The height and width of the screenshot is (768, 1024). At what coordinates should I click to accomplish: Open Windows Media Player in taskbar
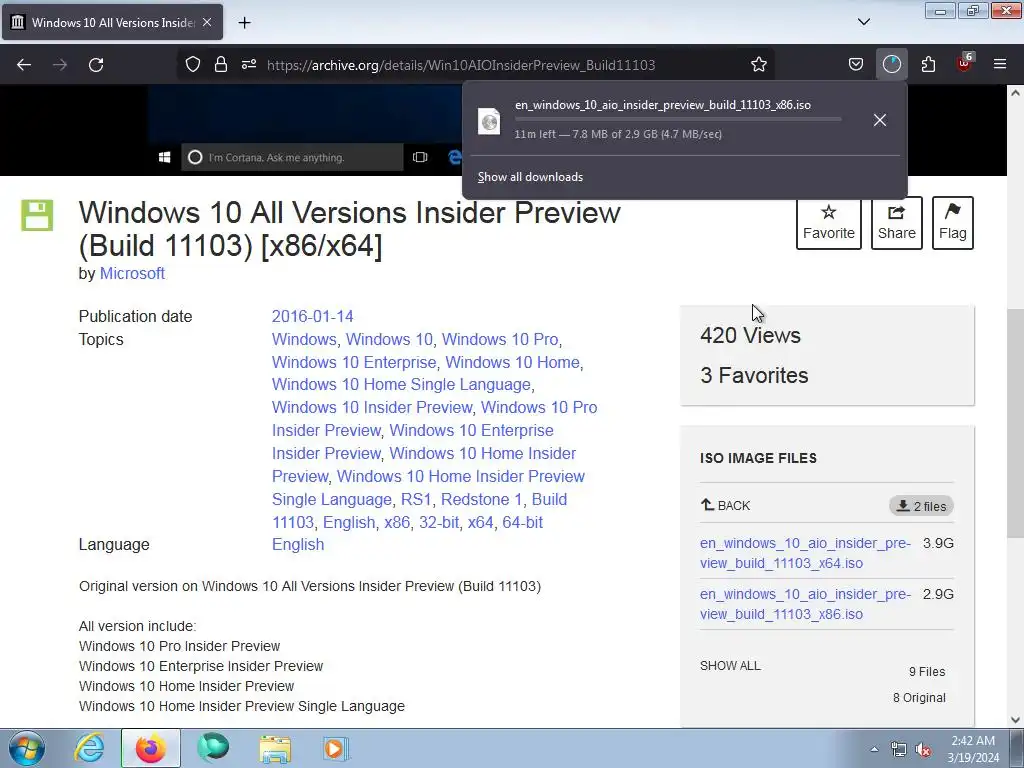click(x=336, y=748)
